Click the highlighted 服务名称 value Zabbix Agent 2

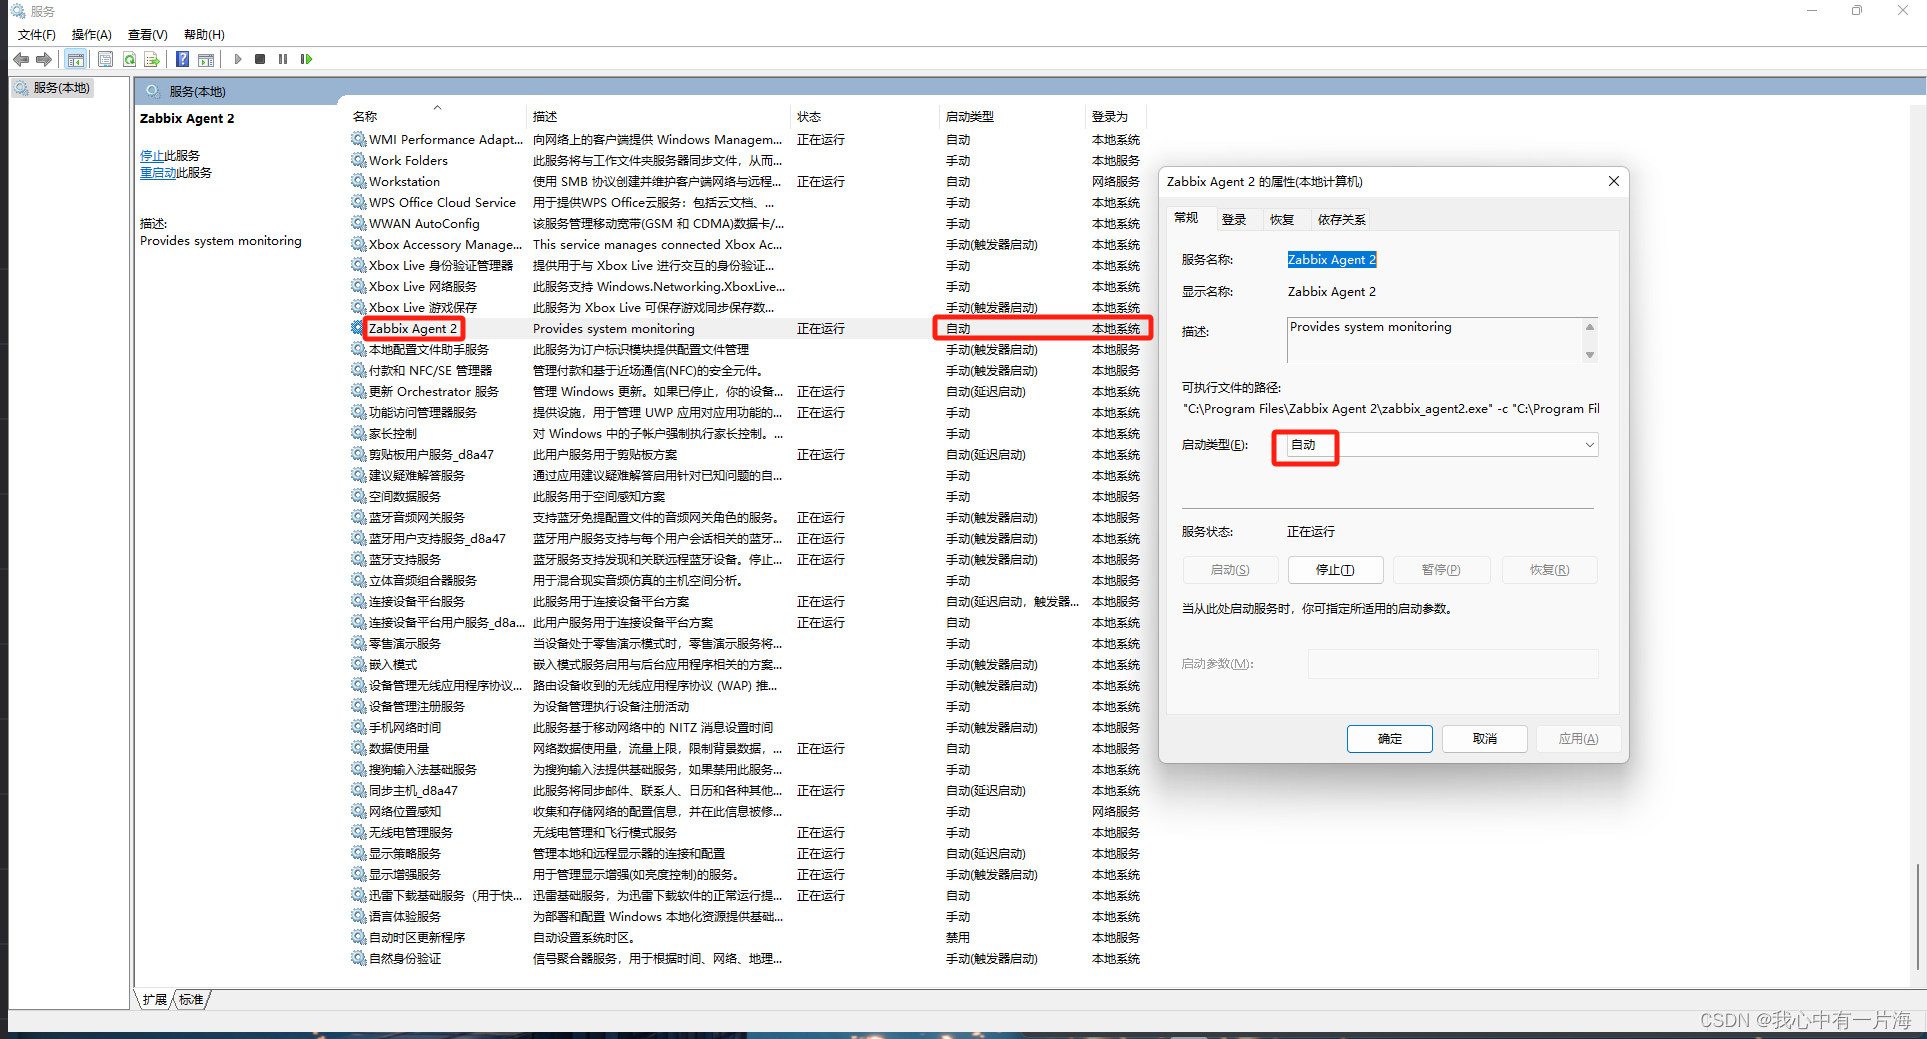[1332, 260]
